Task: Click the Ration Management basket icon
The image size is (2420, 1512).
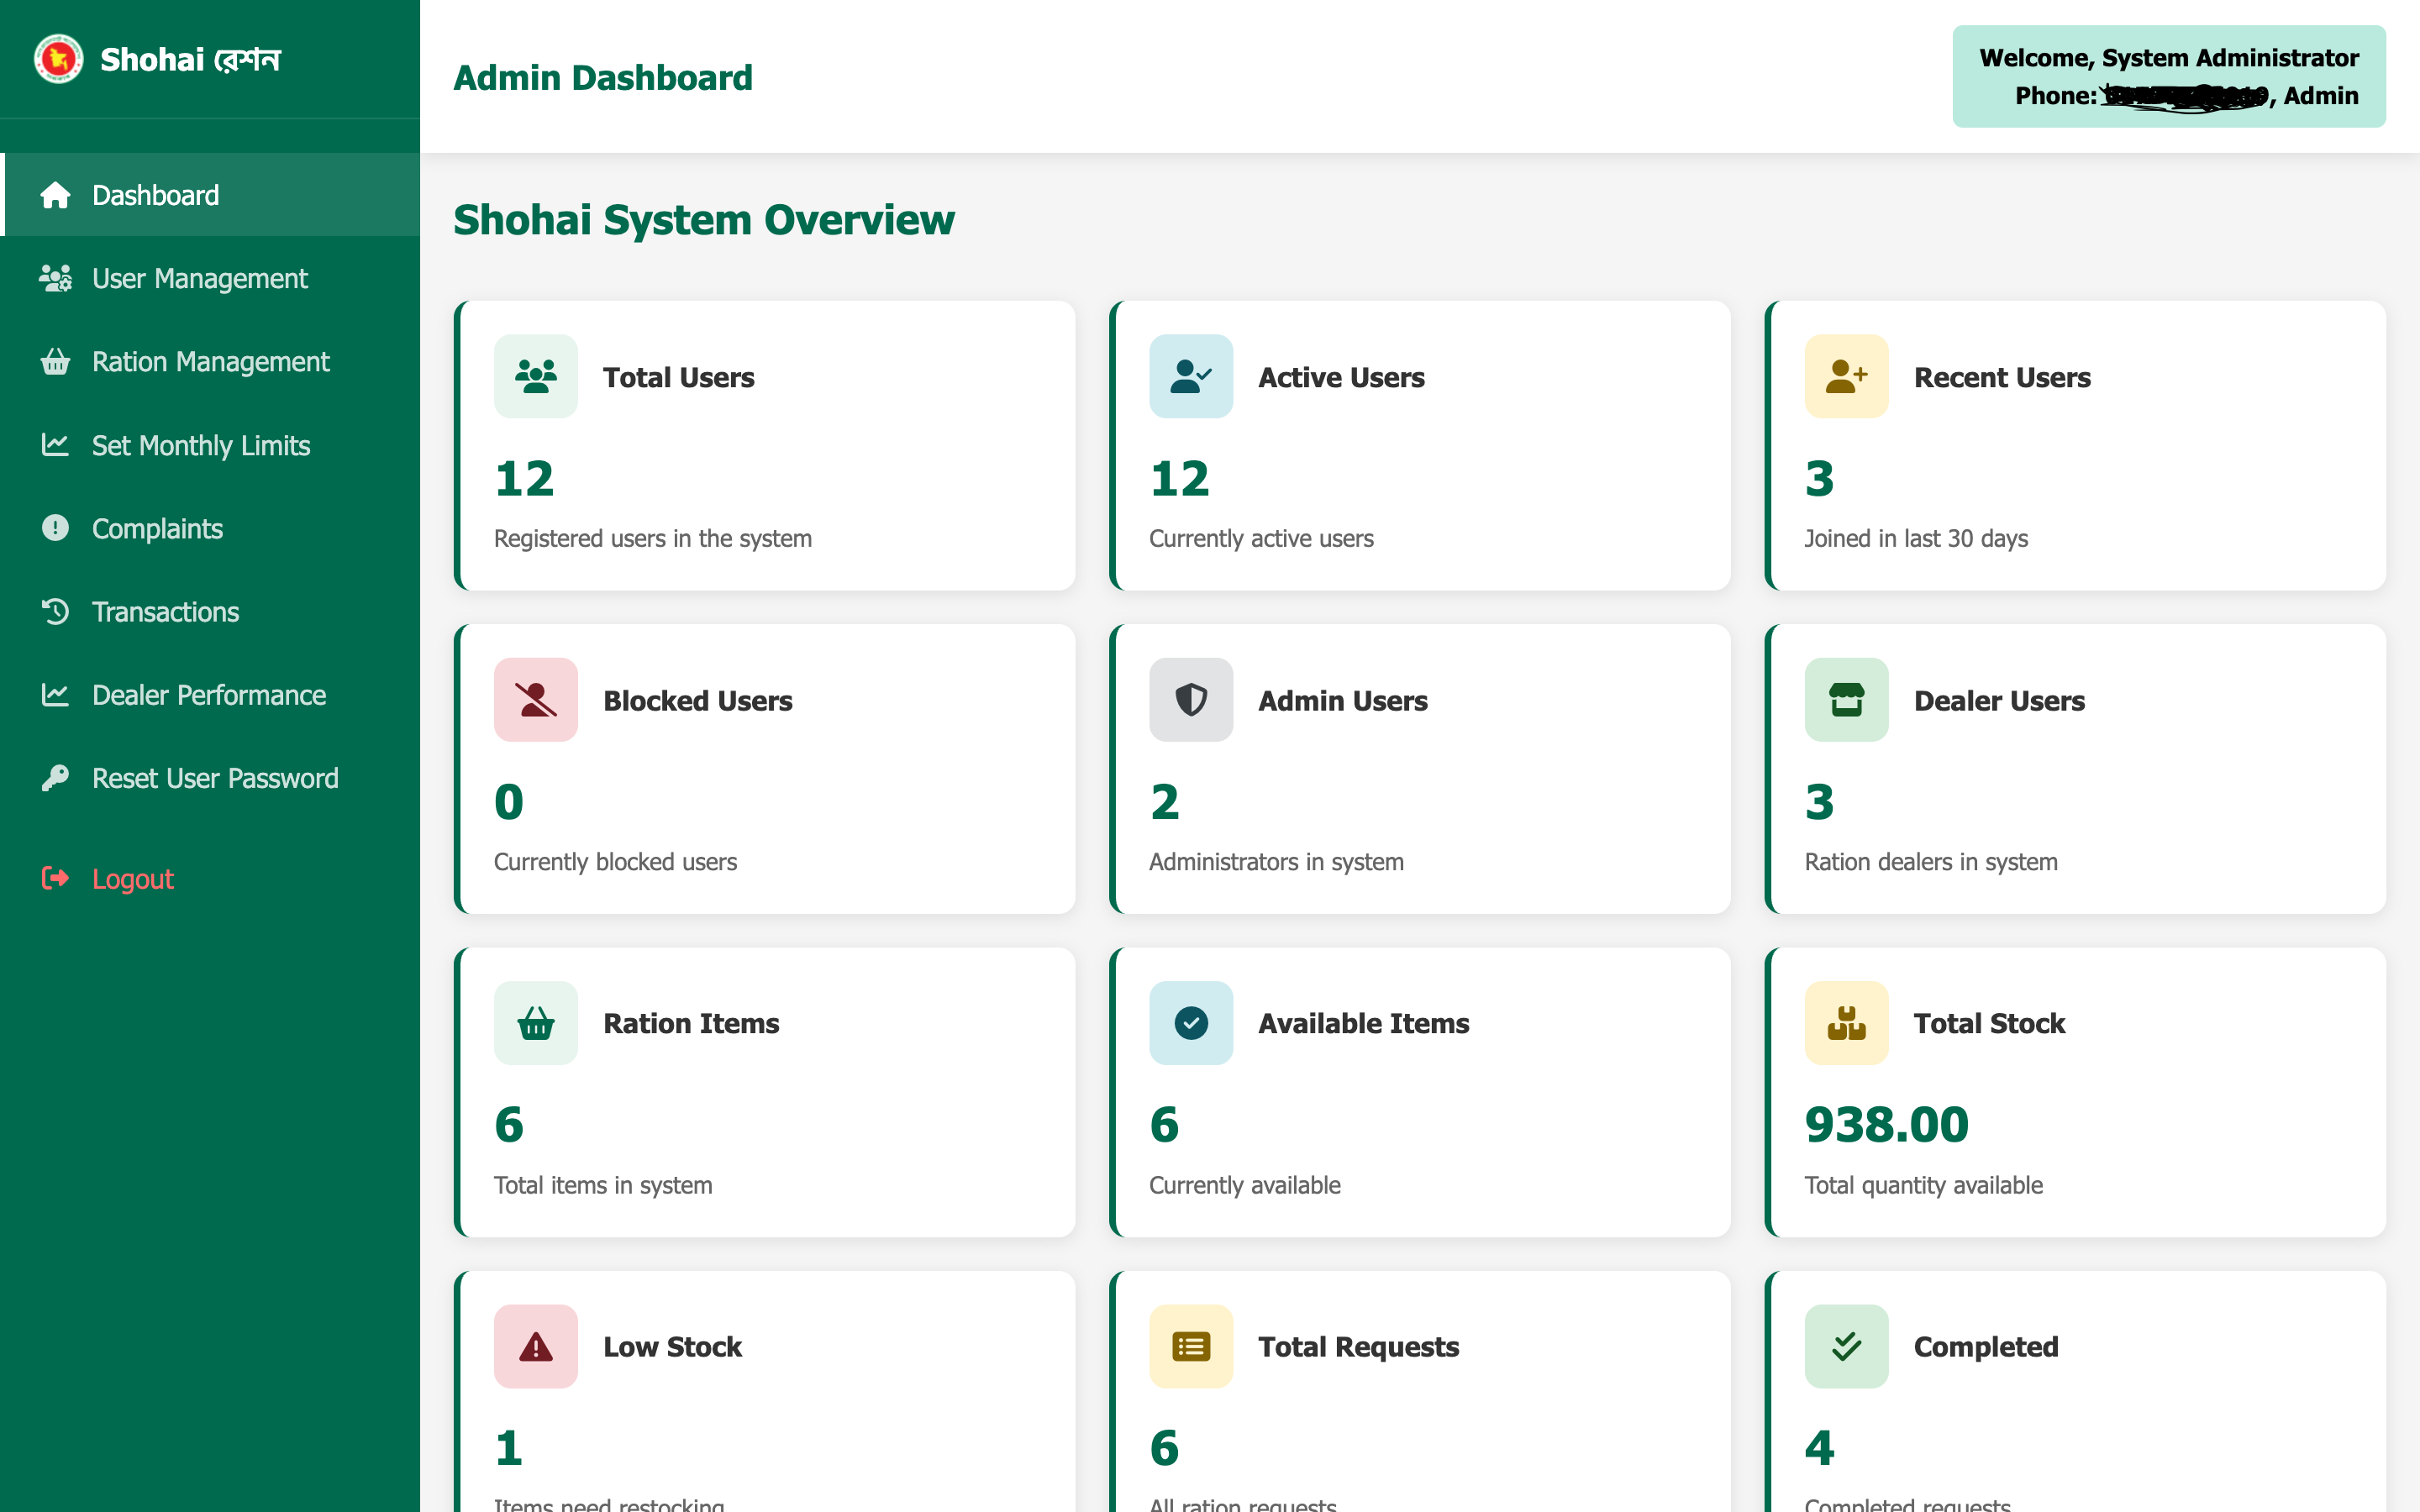Action: (55, 361)
